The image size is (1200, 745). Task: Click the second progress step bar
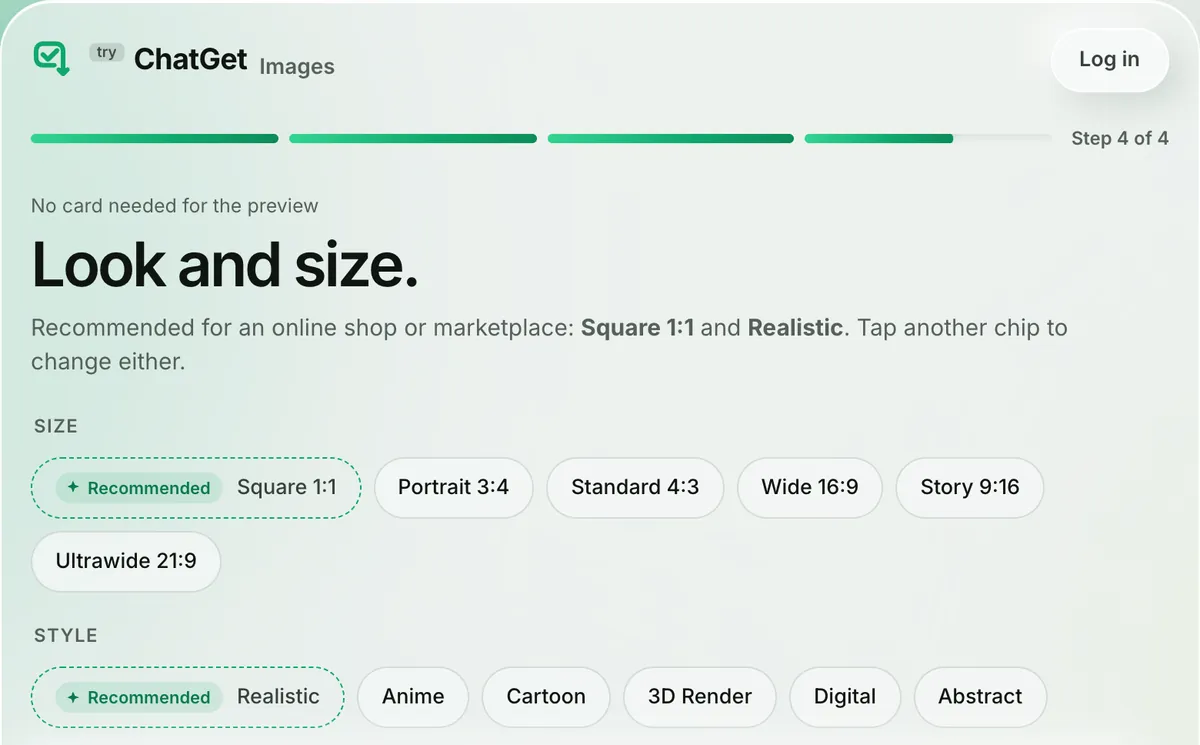pos(413,139)
